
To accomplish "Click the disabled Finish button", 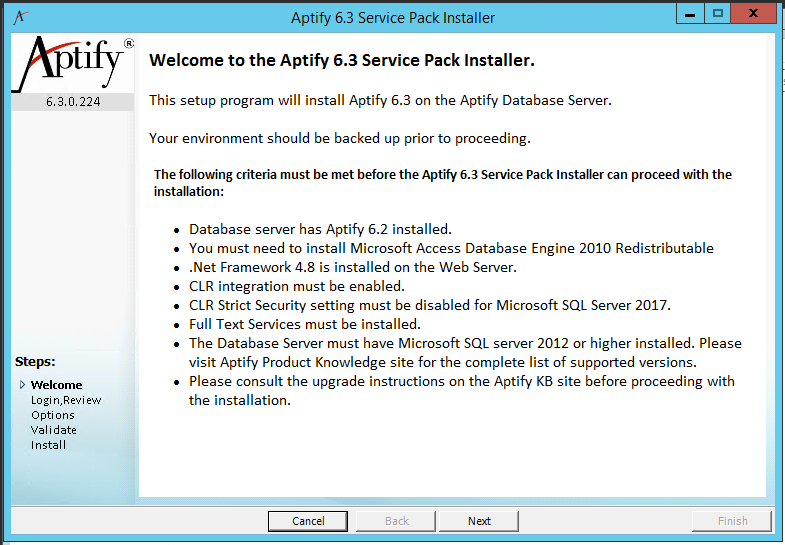I will [732, 521].
